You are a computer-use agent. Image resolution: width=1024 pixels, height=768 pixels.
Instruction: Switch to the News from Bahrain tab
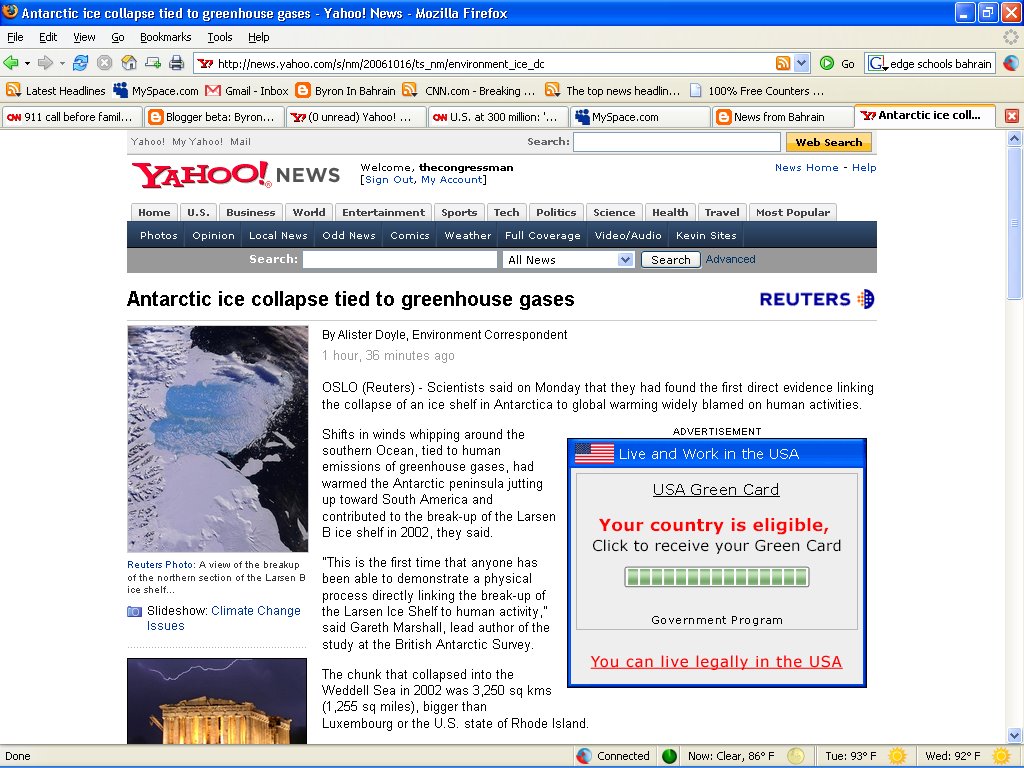click(x=782, y=117)
